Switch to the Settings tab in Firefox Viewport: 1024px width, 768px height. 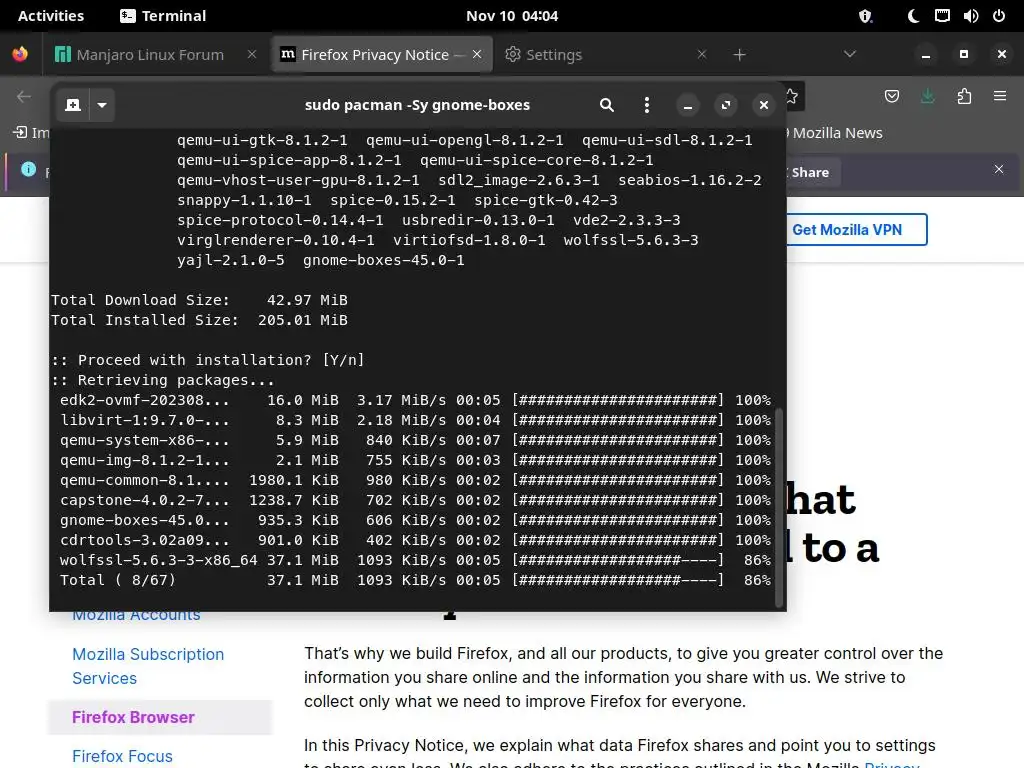(x=554, y=55)
